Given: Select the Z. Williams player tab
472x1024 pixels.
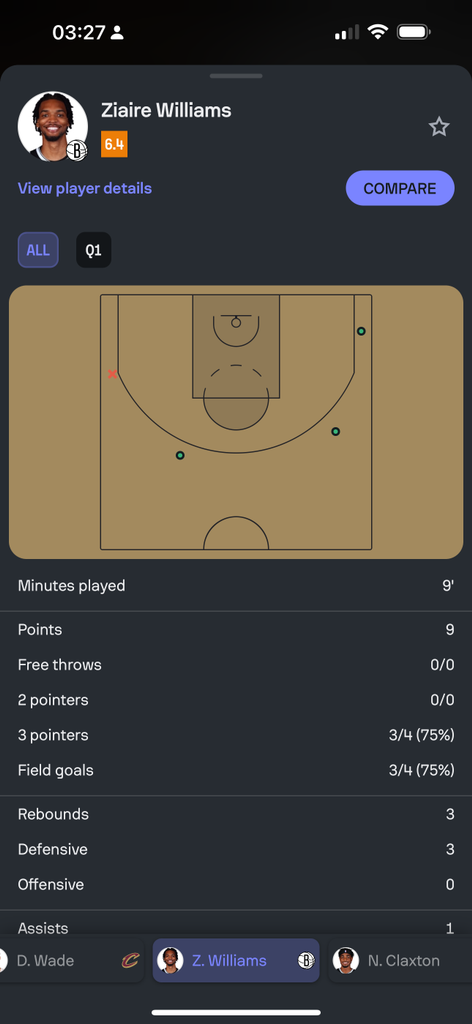Looking at the screenshot, I should (236, 961).
